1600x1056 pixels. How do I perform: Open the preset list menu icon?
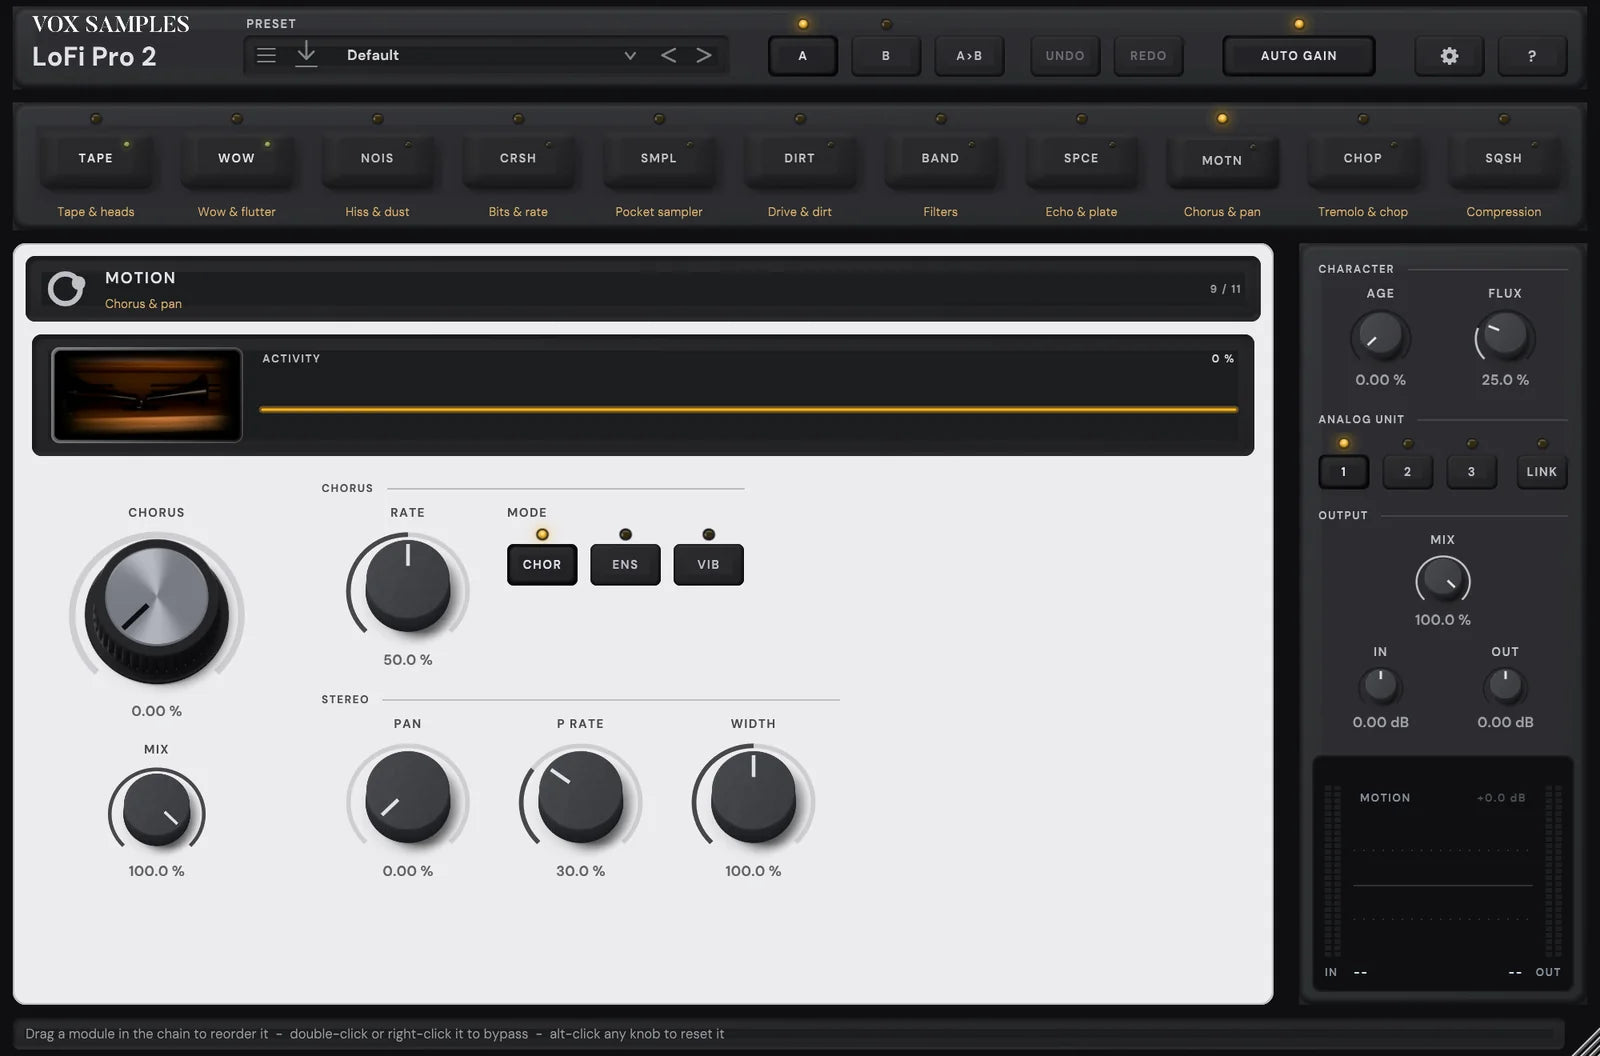pos(266,56)
